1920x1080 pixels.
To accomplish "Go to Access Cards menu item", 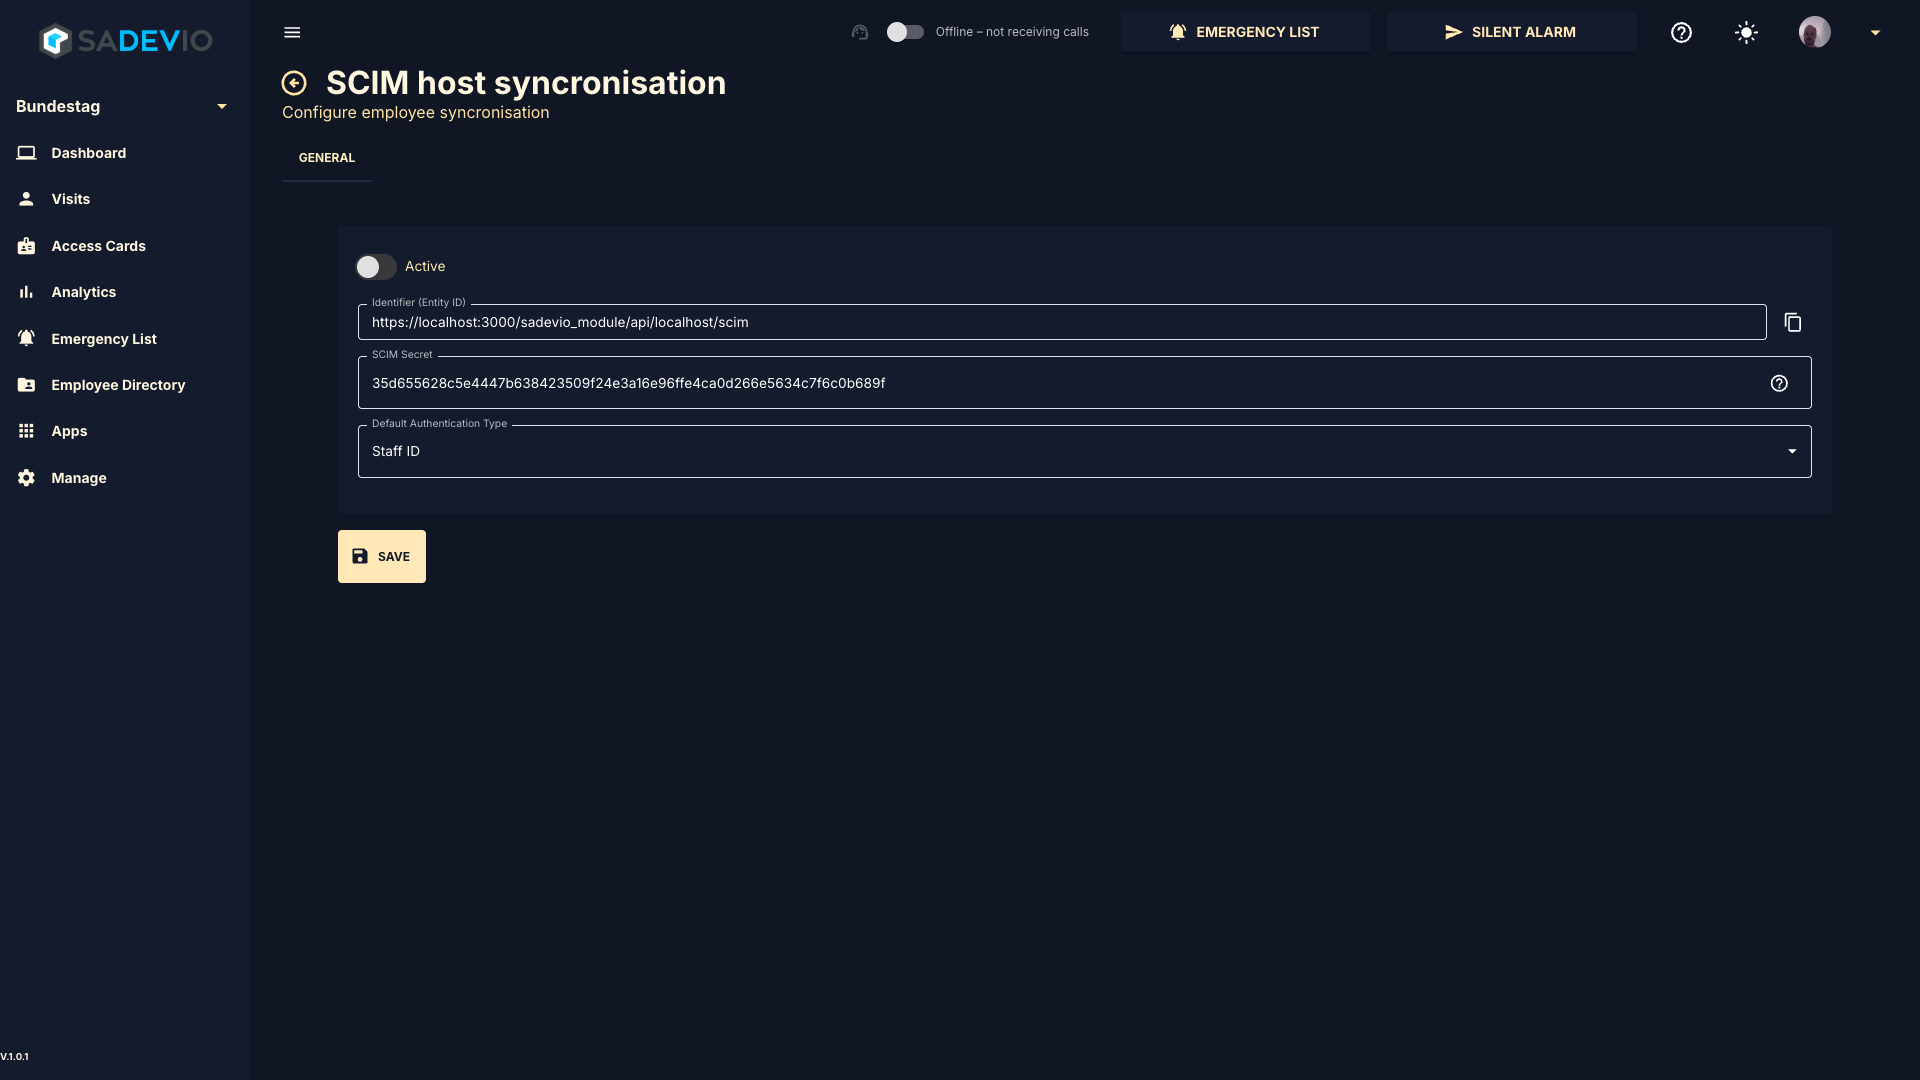I will click(98, 246).
